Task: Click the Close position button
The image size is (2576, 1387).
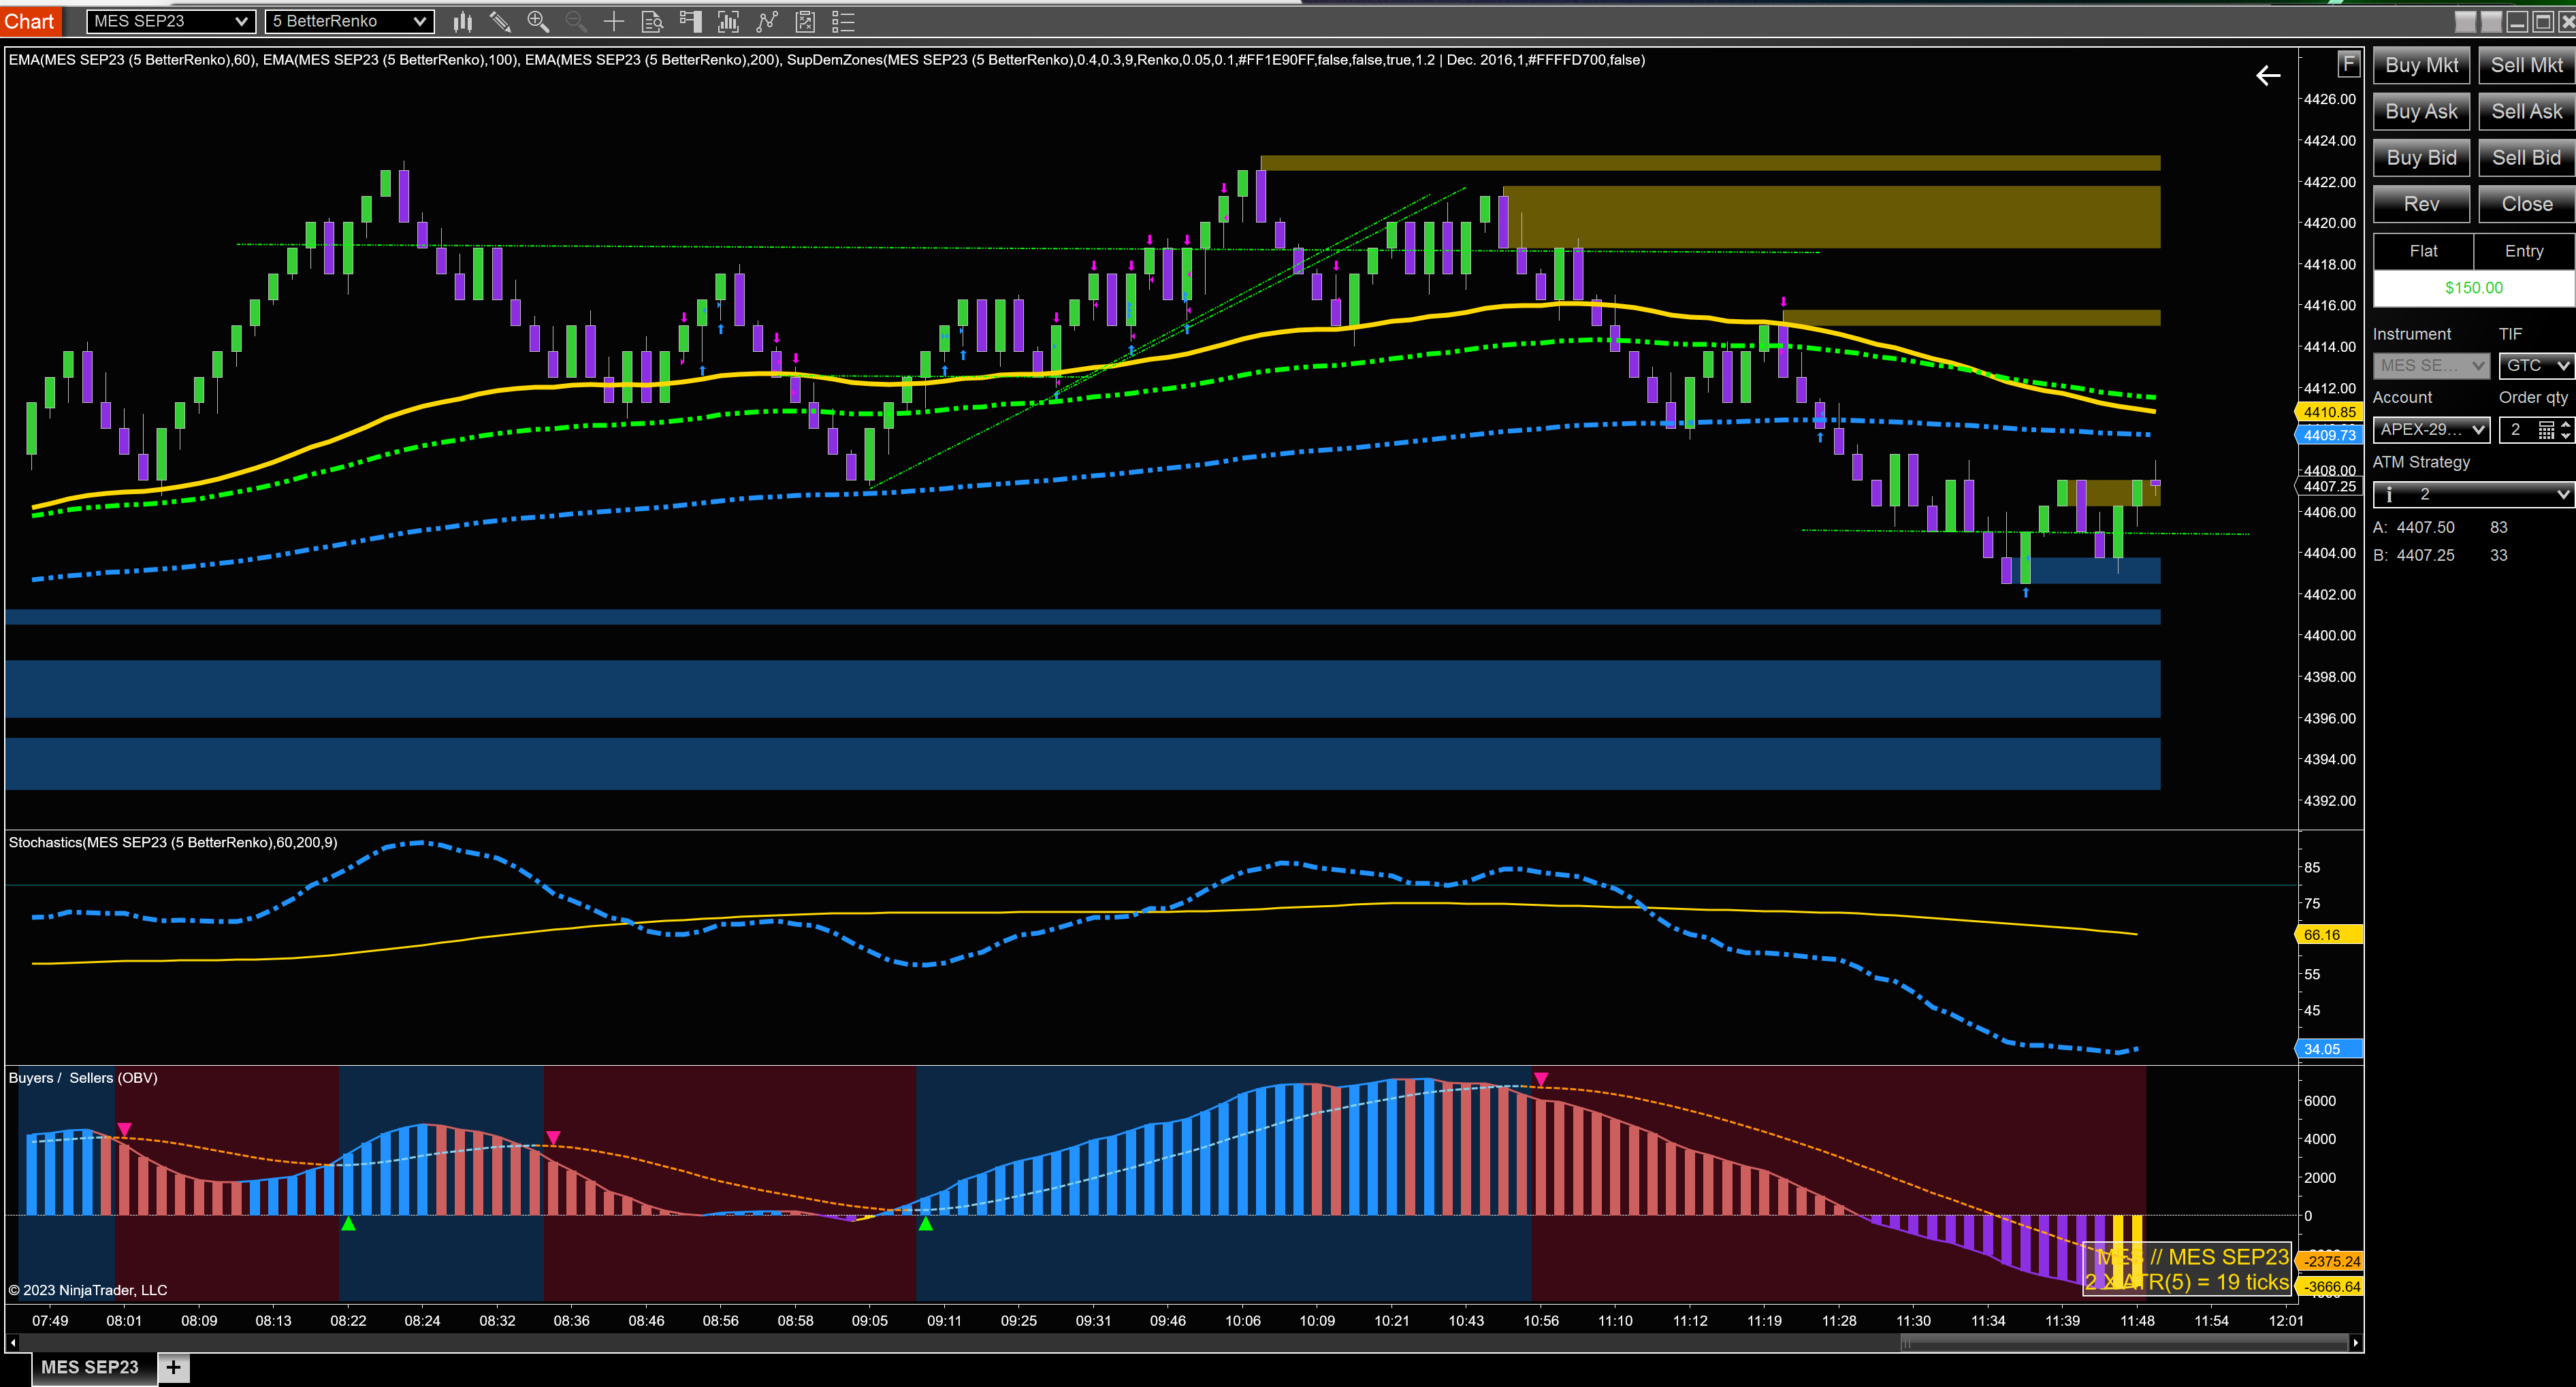Action: pyautogui.click(x=2526, y=204)
